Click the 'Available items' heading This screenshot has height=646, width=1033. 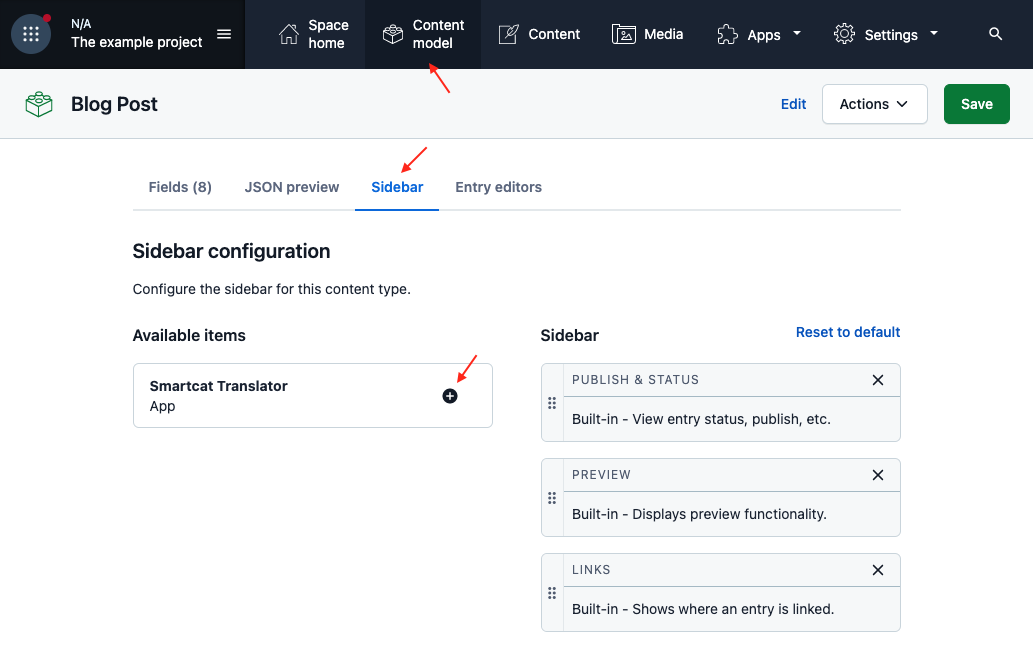click(189, 335)
